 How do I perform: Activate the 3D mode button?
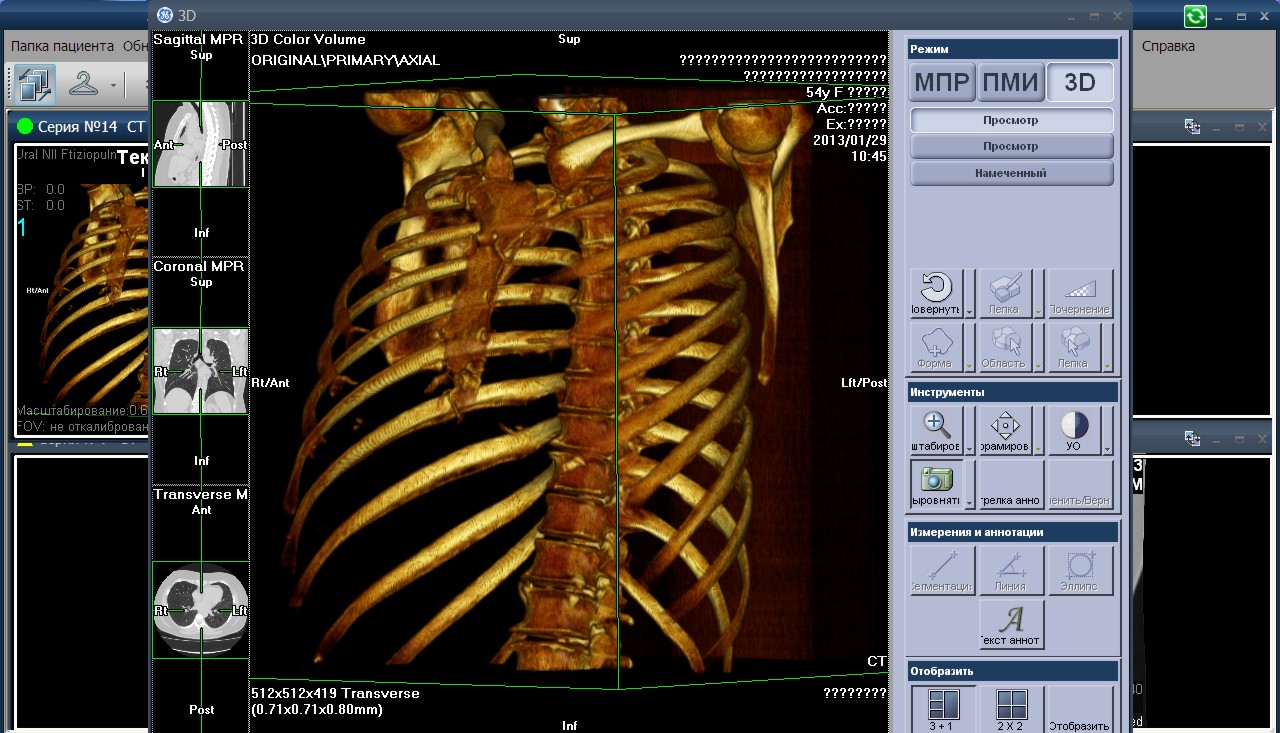click(1080, 83)
